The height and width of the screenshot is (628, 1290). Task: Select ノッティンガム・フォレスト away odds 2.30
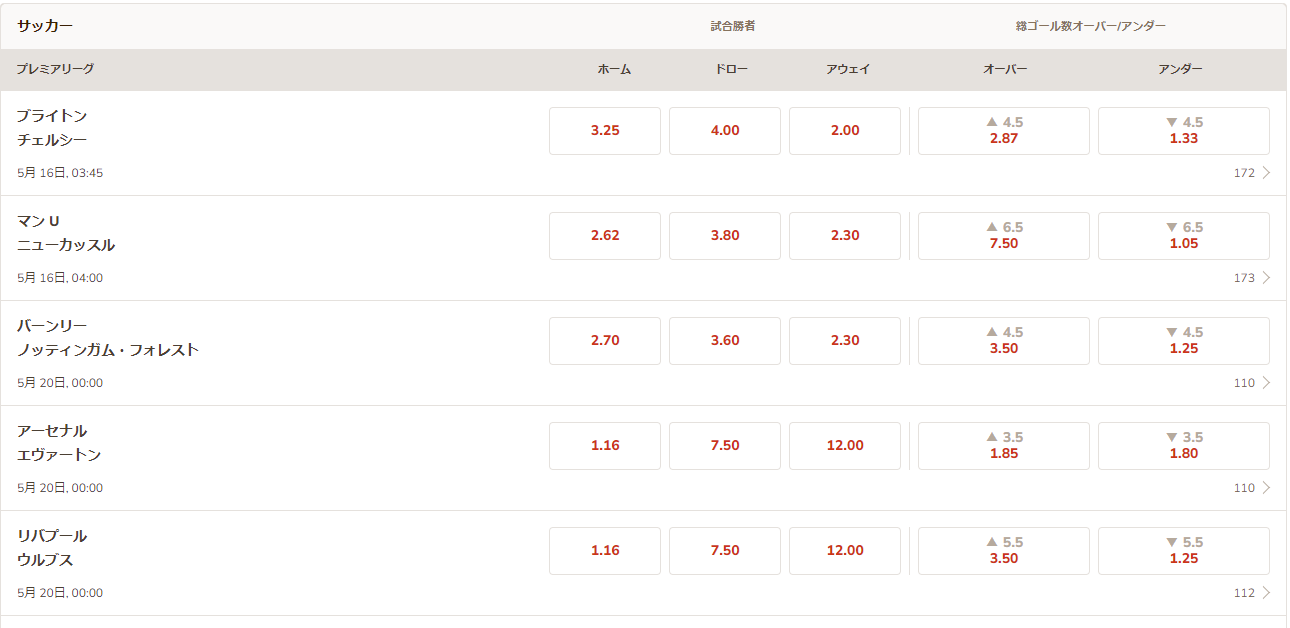[845, 341]
